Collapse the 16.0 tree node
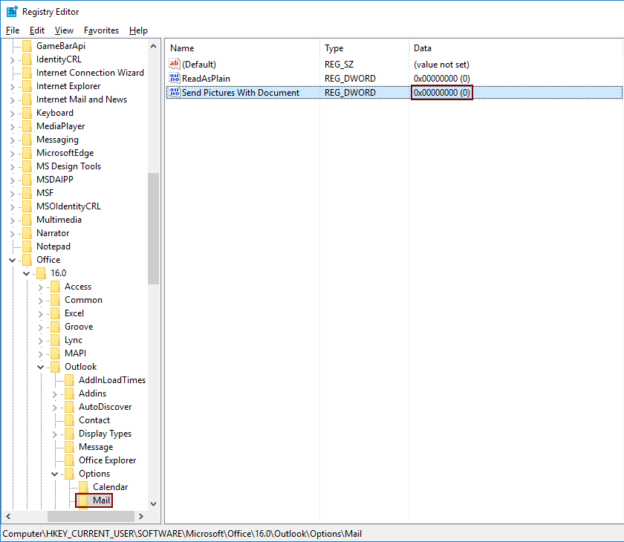This screenshot has height=542, width=624. click(26, 274)
